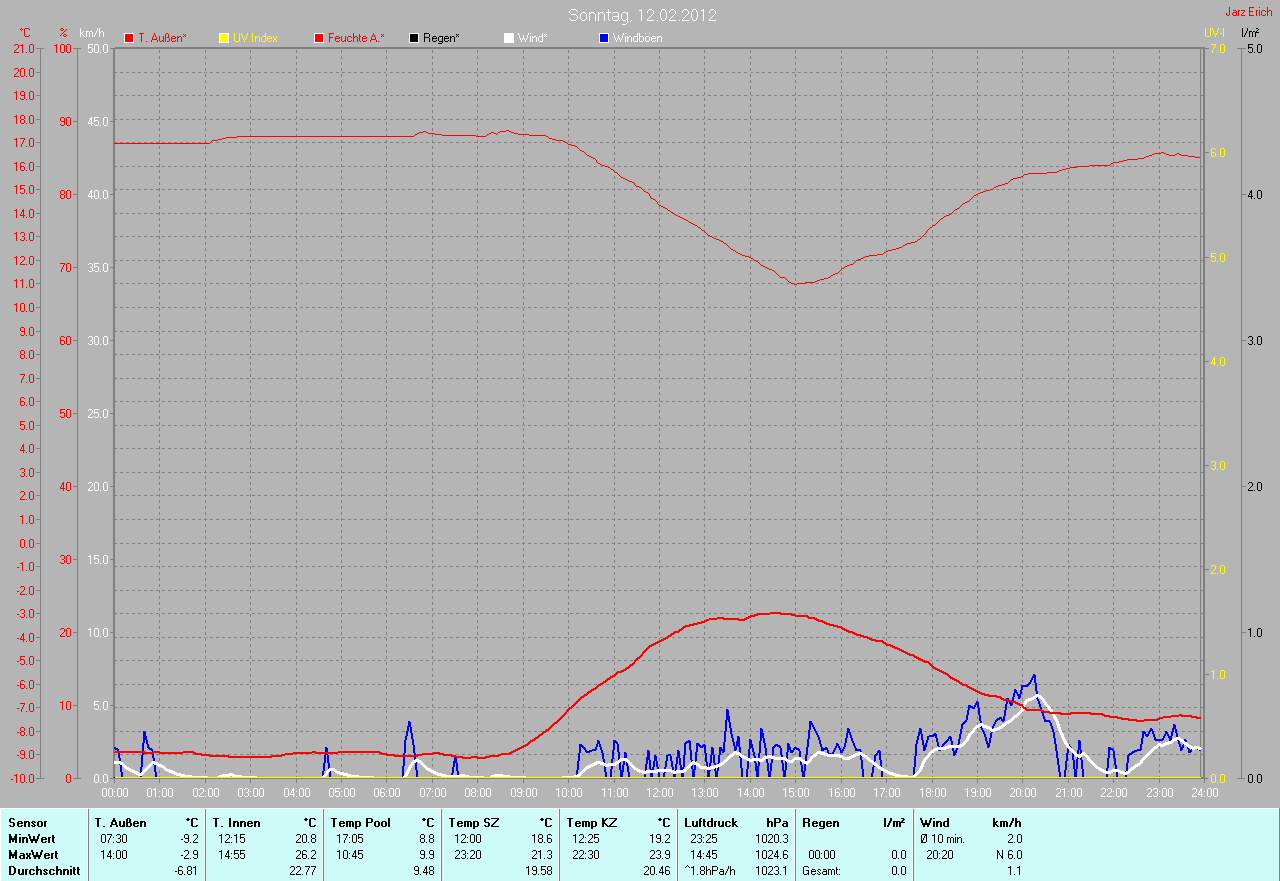The width and height of the screenshot is (1280, 881).
Task: Click the Luftdruck average '1023.1'
Action: [771, 871]
